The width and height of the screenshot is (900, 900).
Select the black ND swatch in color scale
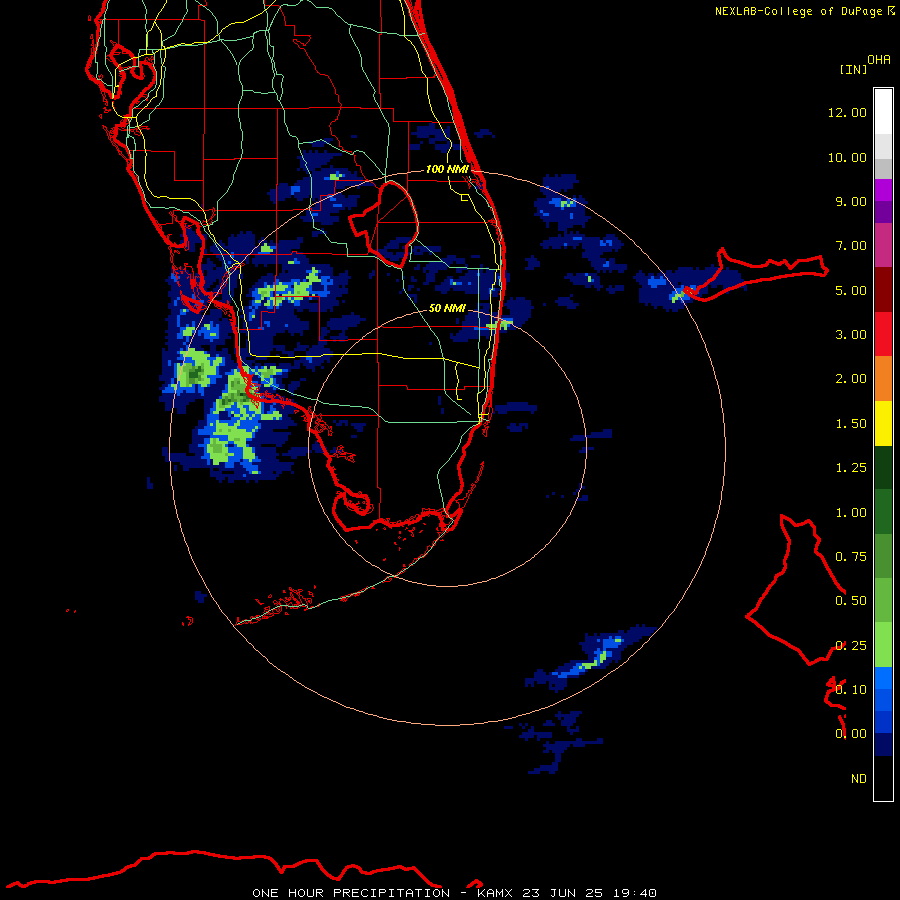coord(883,778)
